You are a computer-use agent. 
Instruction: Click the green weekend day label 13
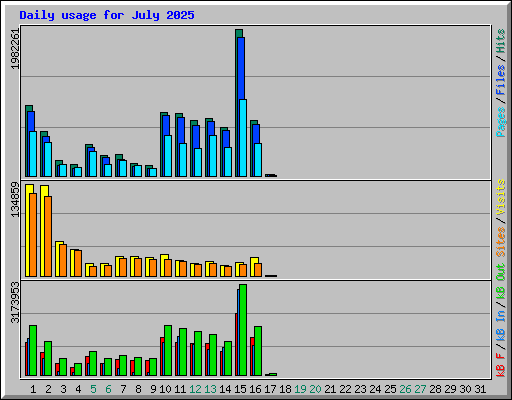click(210, 389)
